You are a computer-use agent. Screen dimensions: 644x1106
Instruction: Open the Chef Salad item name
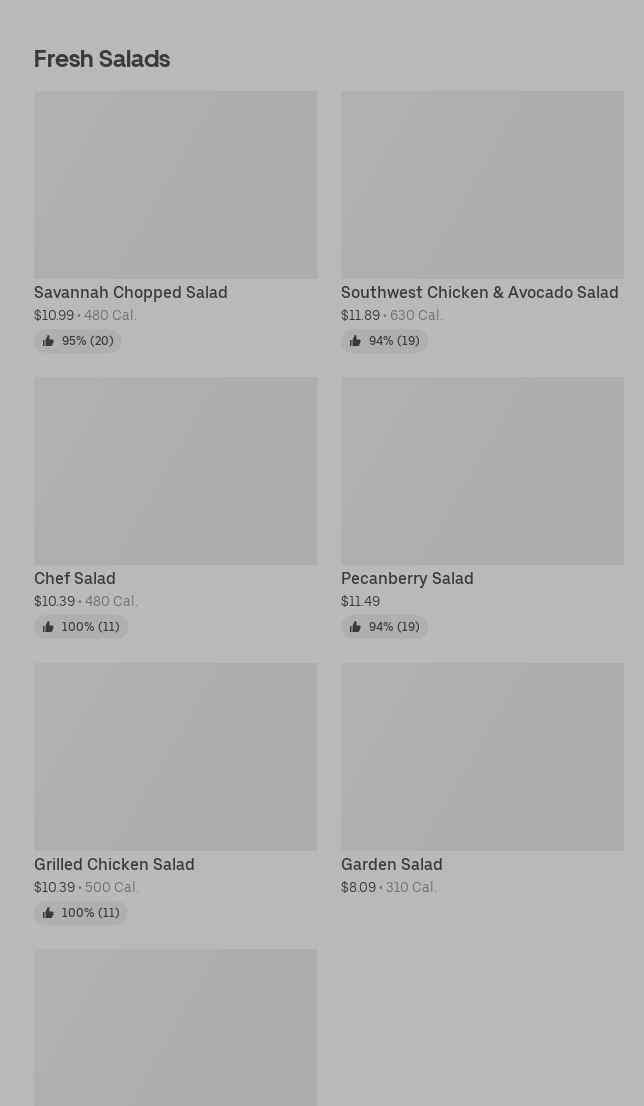coord(75,579)
